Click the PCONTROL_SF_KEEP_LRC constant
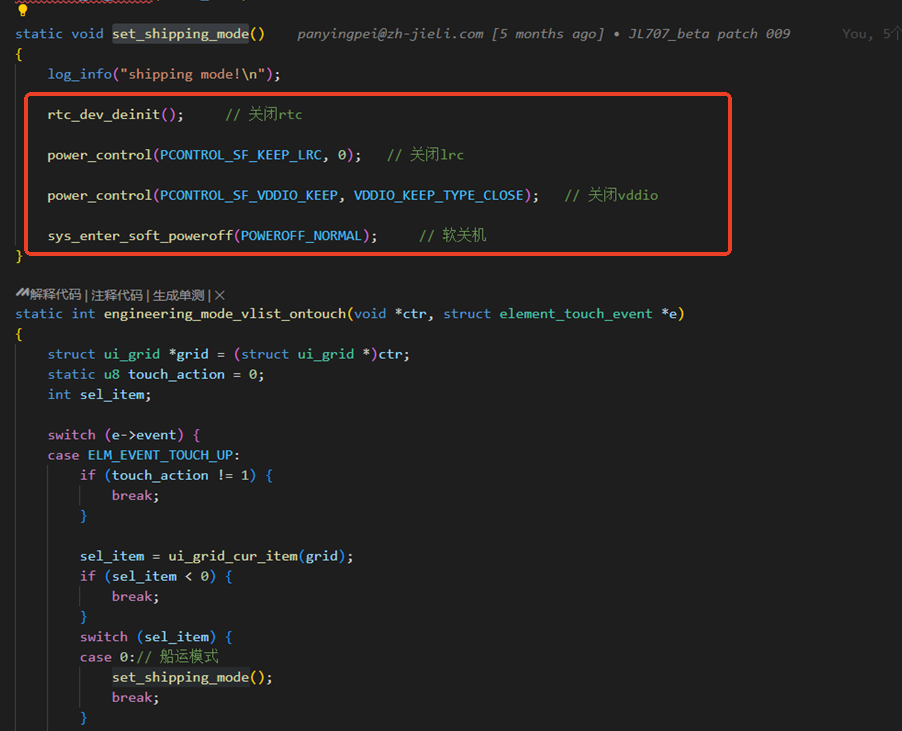902x731 pixels. tap(240, 155)
